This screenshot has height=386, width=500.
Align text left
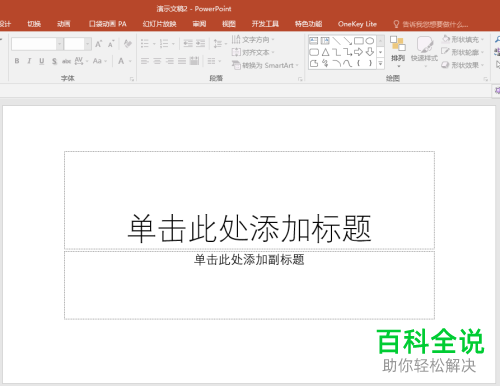144,61
